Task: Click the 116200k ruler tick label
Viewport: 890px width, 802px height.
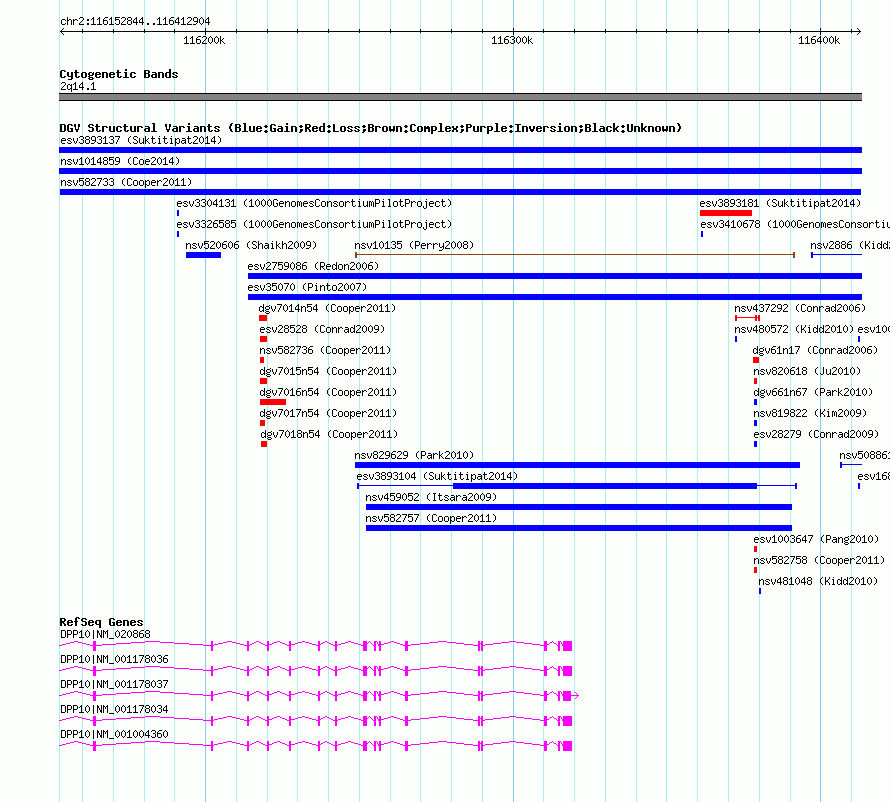Action: 204,40
